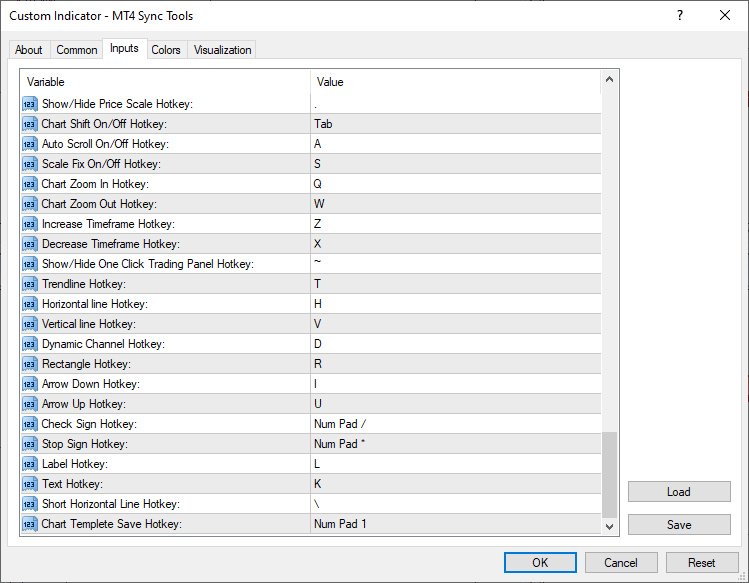
Task: Click the icon beside Horizontal line Hotkey
Action: pyautogui.click(x=30, y=304)
